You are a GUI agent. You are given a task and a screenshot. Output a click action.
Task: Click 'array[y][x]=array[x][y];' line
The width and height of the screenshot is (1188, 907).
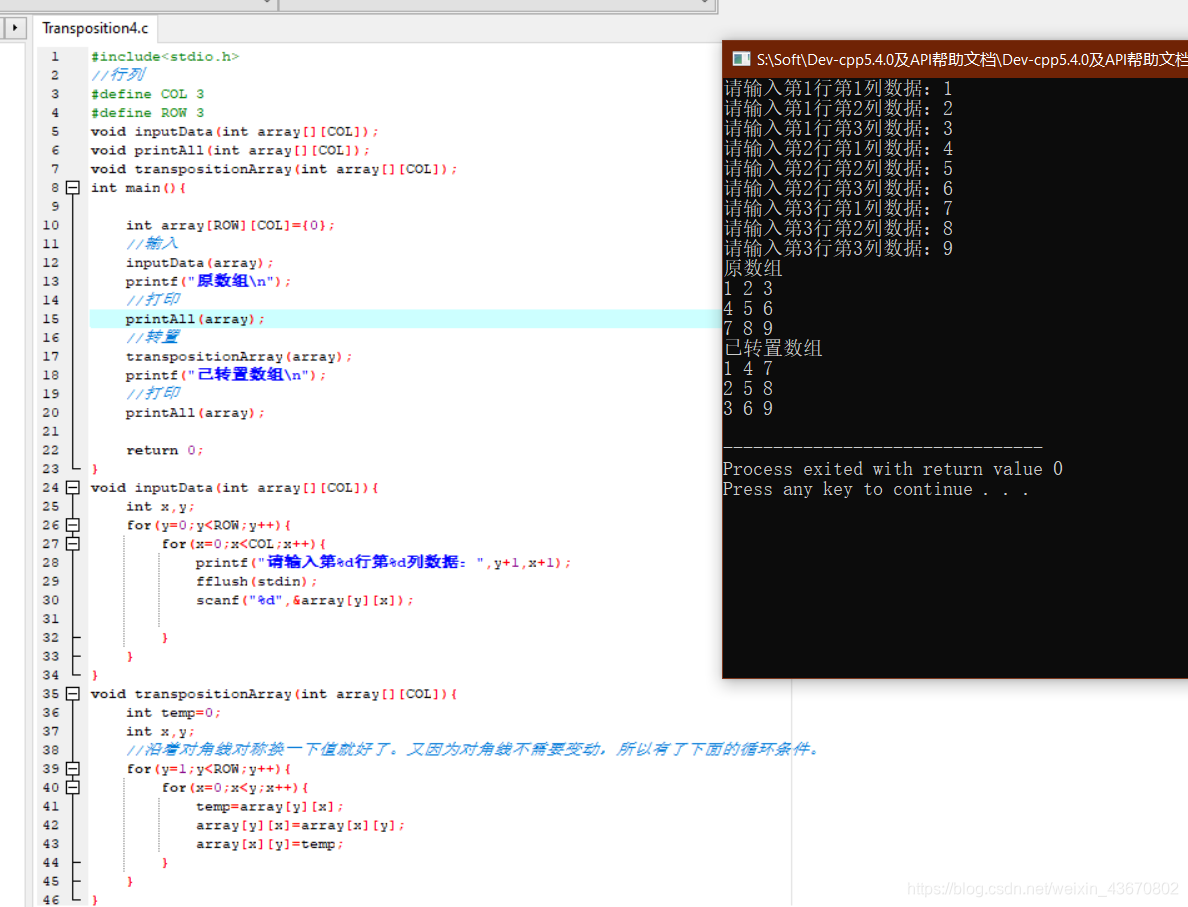(300, 825)
